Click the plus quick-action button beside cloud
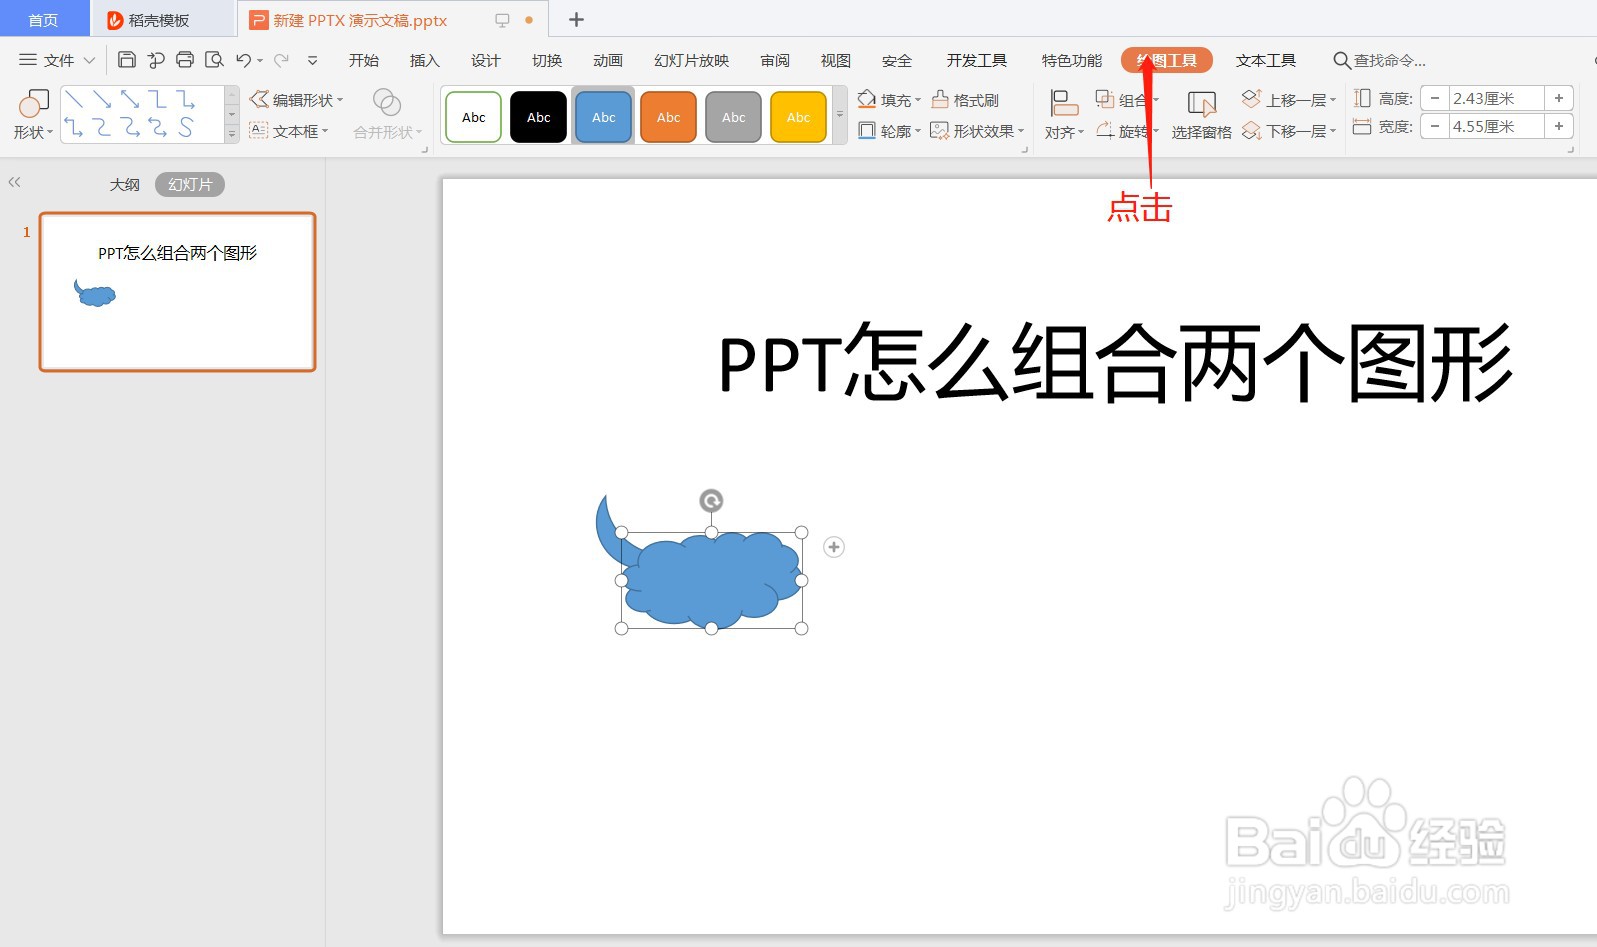The height and width of the screenshot is (947, 1597). point(834,547)
